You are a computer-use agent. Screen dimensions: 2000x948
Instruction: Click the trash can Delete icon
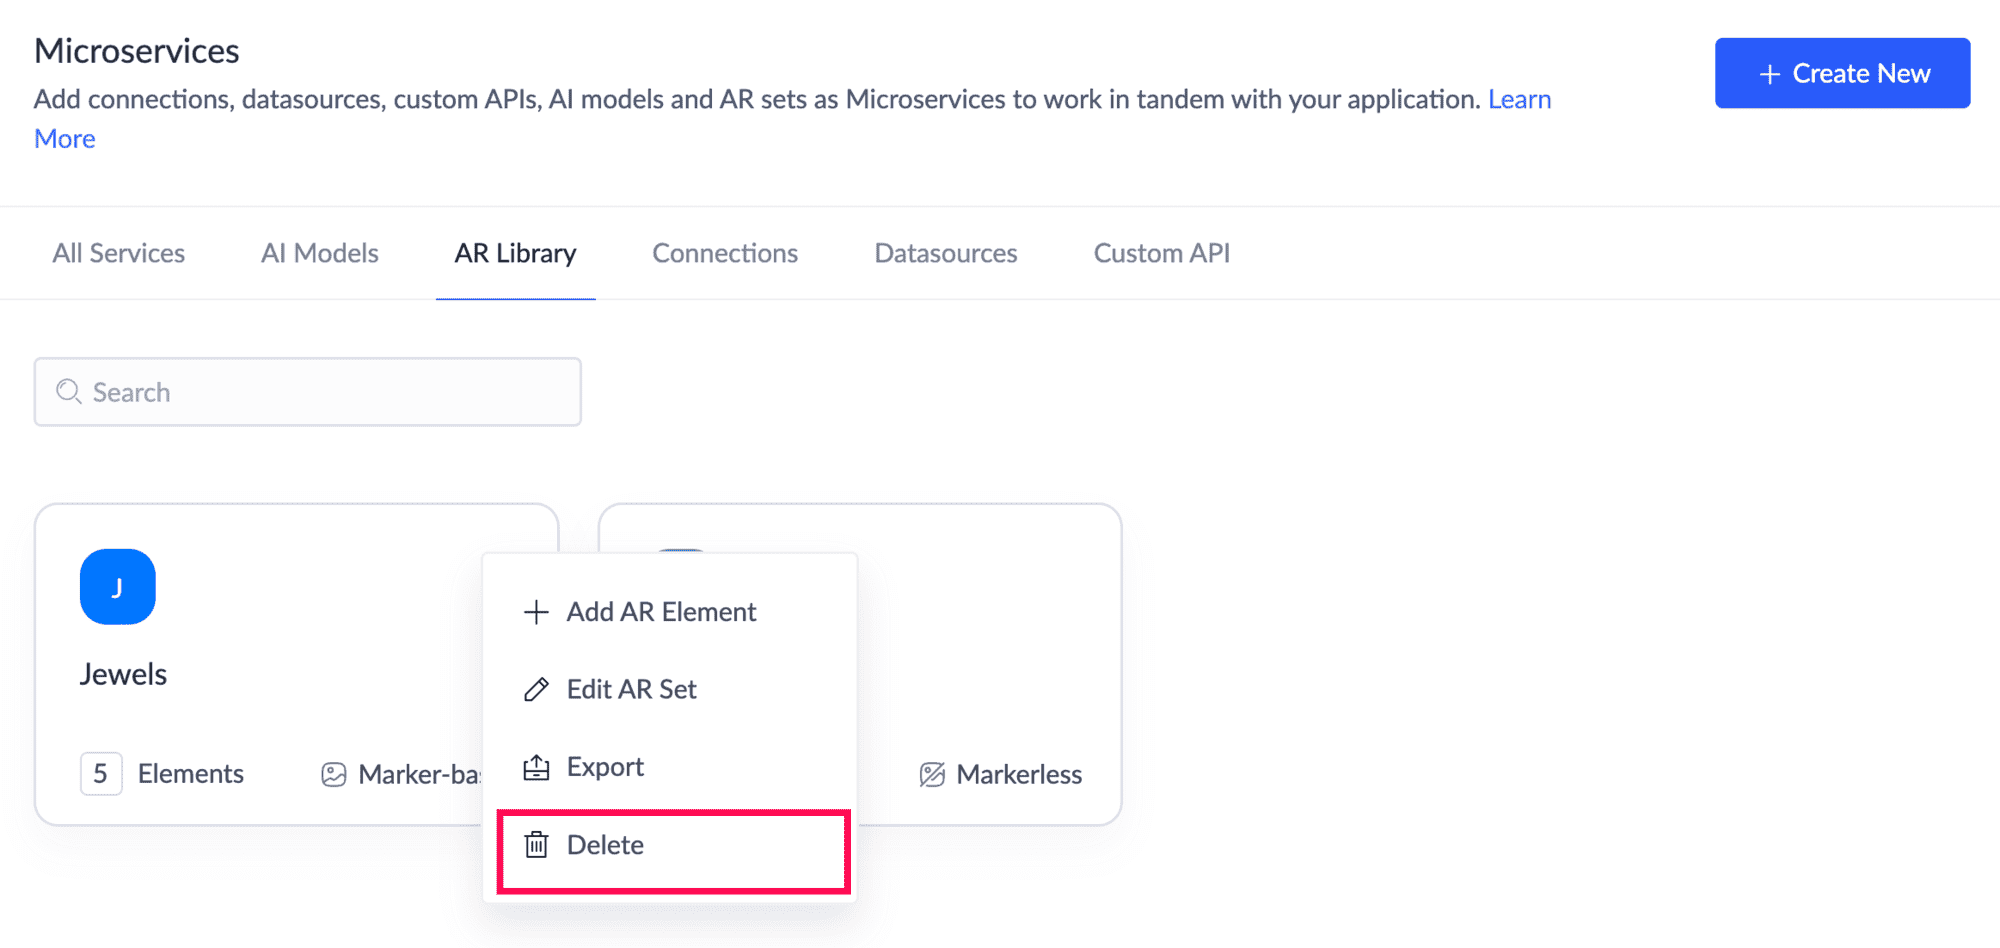pos(536,845)
